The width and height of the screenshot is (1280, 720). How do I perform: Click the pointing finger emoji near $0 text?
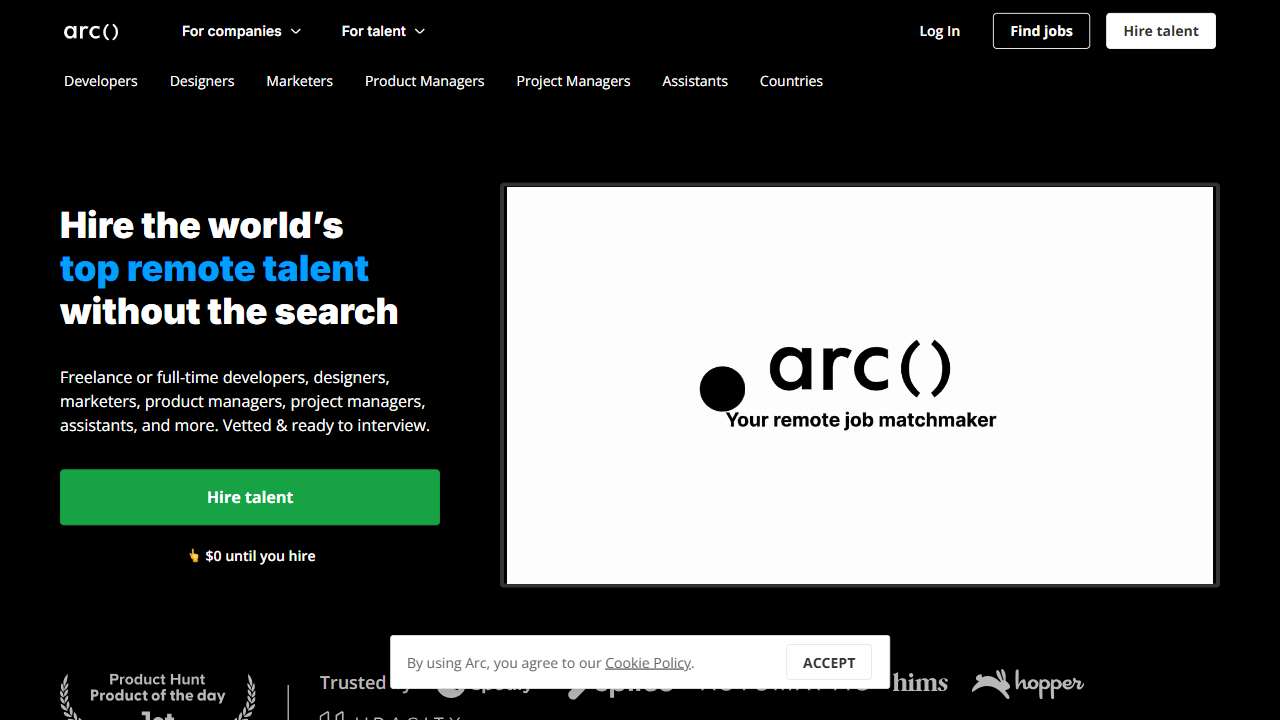pyautogui.click(x=192, y=555)
